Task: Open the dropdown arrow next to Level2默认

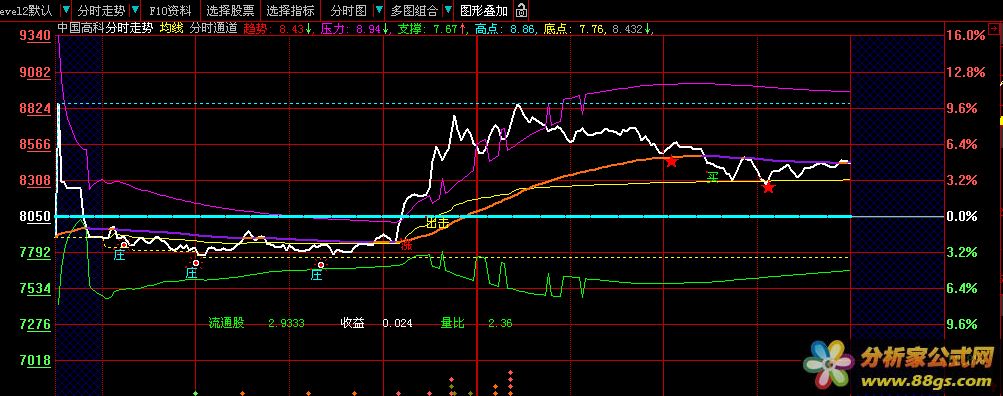Action: click(x=67, y=10)
